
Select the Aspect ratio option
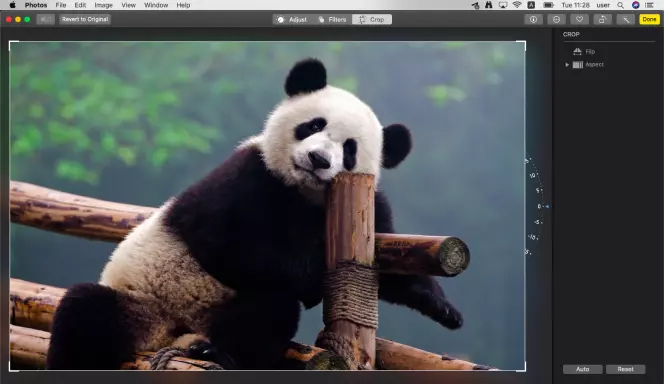tap(589, 65)
